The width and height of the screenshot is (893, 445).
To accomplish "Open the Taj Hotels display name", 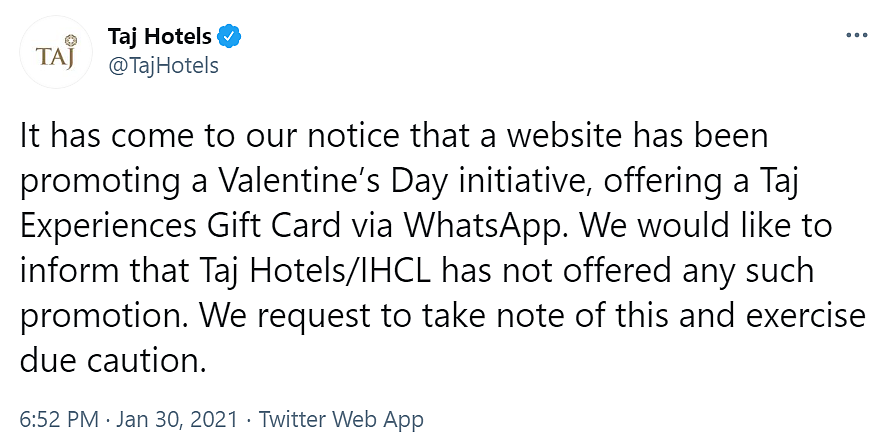I will [159, 37].
